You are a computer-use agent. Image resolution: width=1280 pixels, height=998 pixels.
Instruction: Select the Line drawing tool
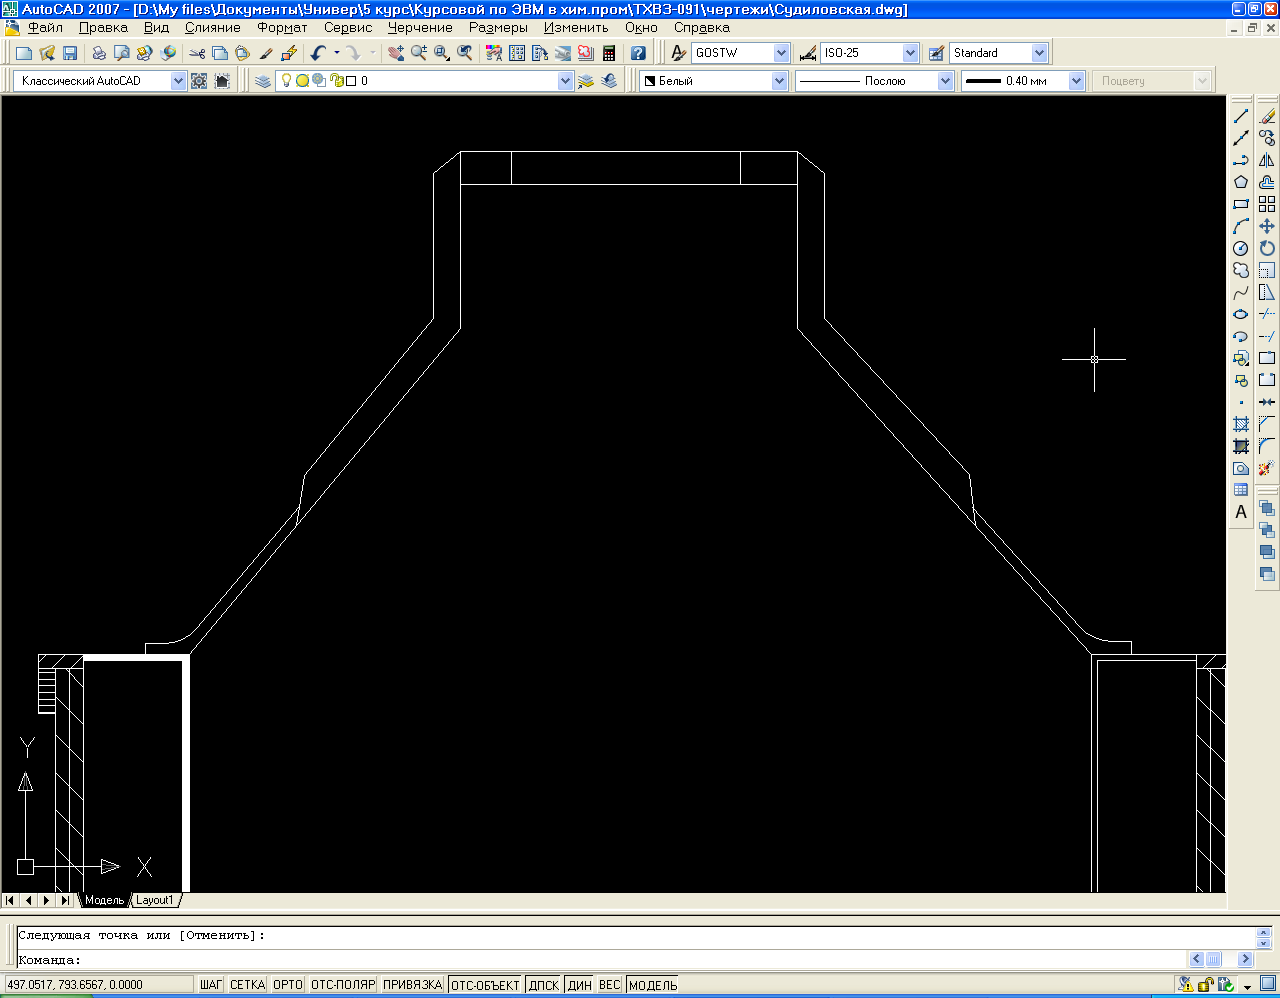point(1241,116)
